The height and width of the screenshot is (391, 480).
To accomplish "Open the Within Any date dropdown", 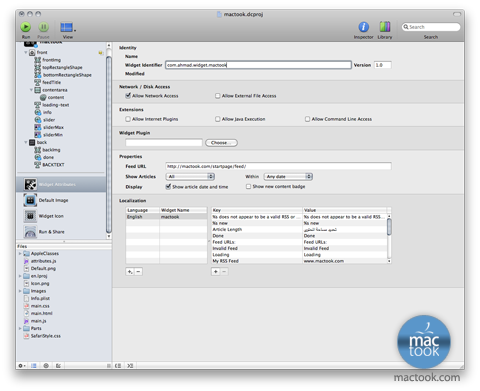I will tap(288, 176).
